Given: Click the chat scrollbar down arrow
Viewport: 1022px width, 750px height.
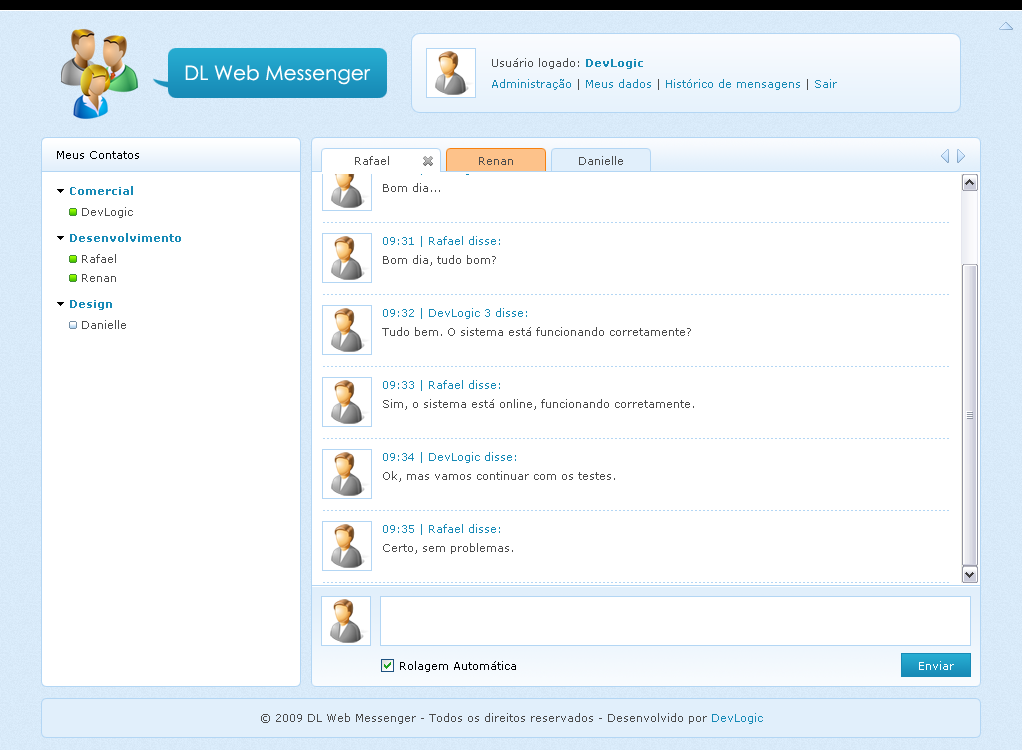Looking at the screenshot, I should [x=970, y=575].
